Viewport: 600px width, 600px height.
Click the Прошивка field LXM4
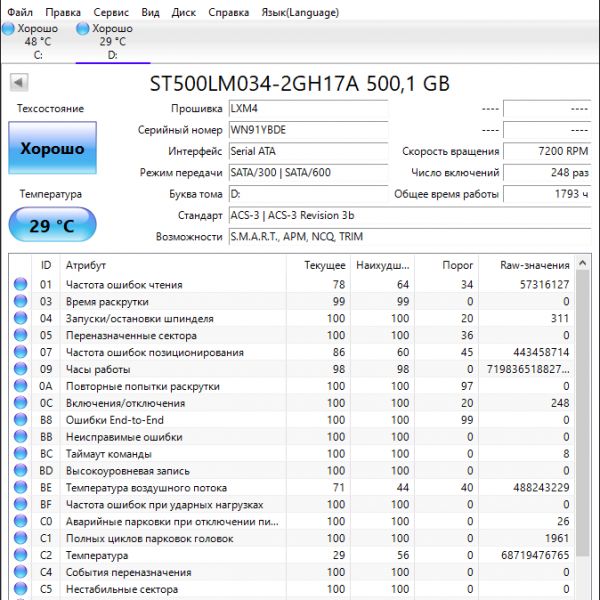(308, 109)
